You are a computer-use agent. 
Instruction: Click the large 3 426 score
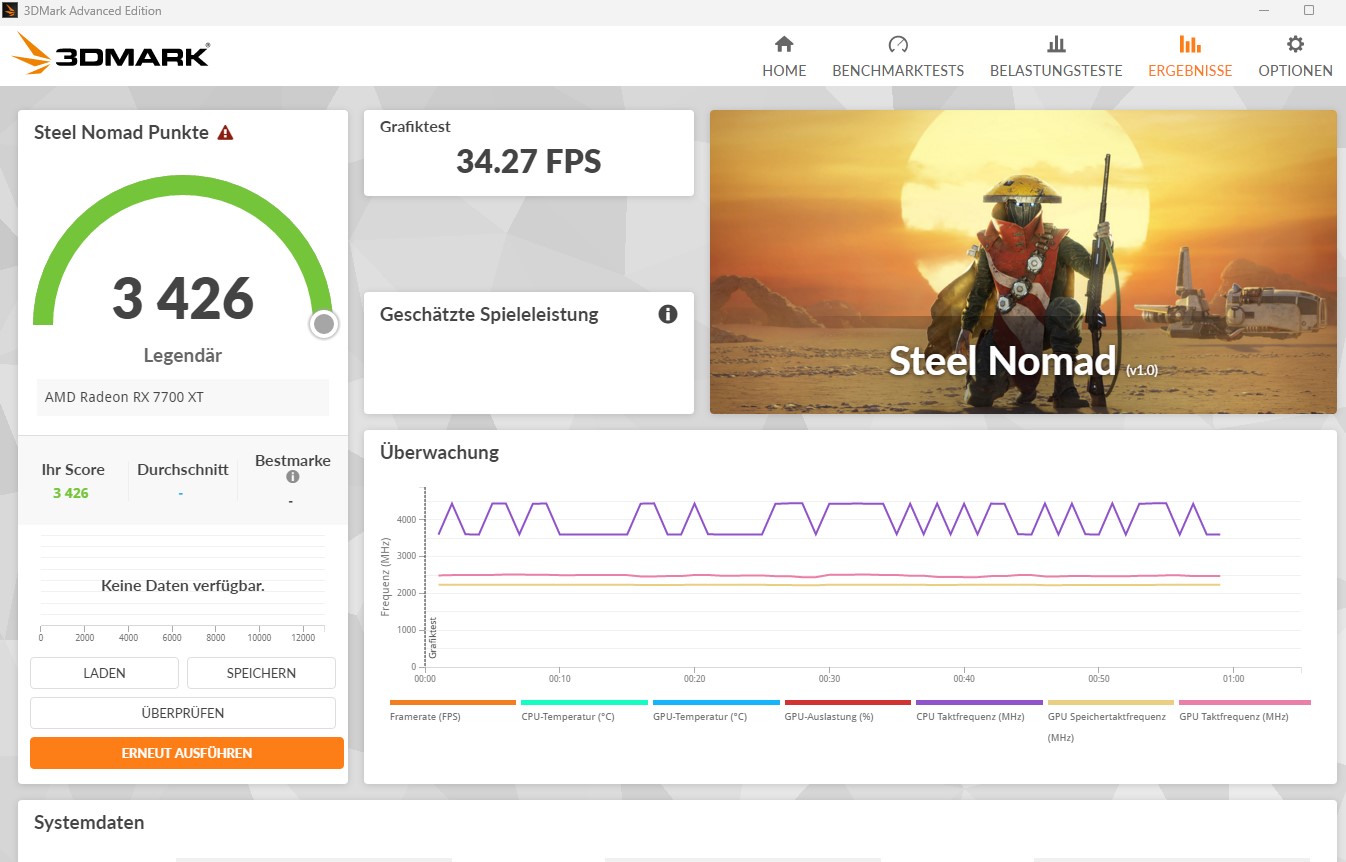(x=183, y=298)
